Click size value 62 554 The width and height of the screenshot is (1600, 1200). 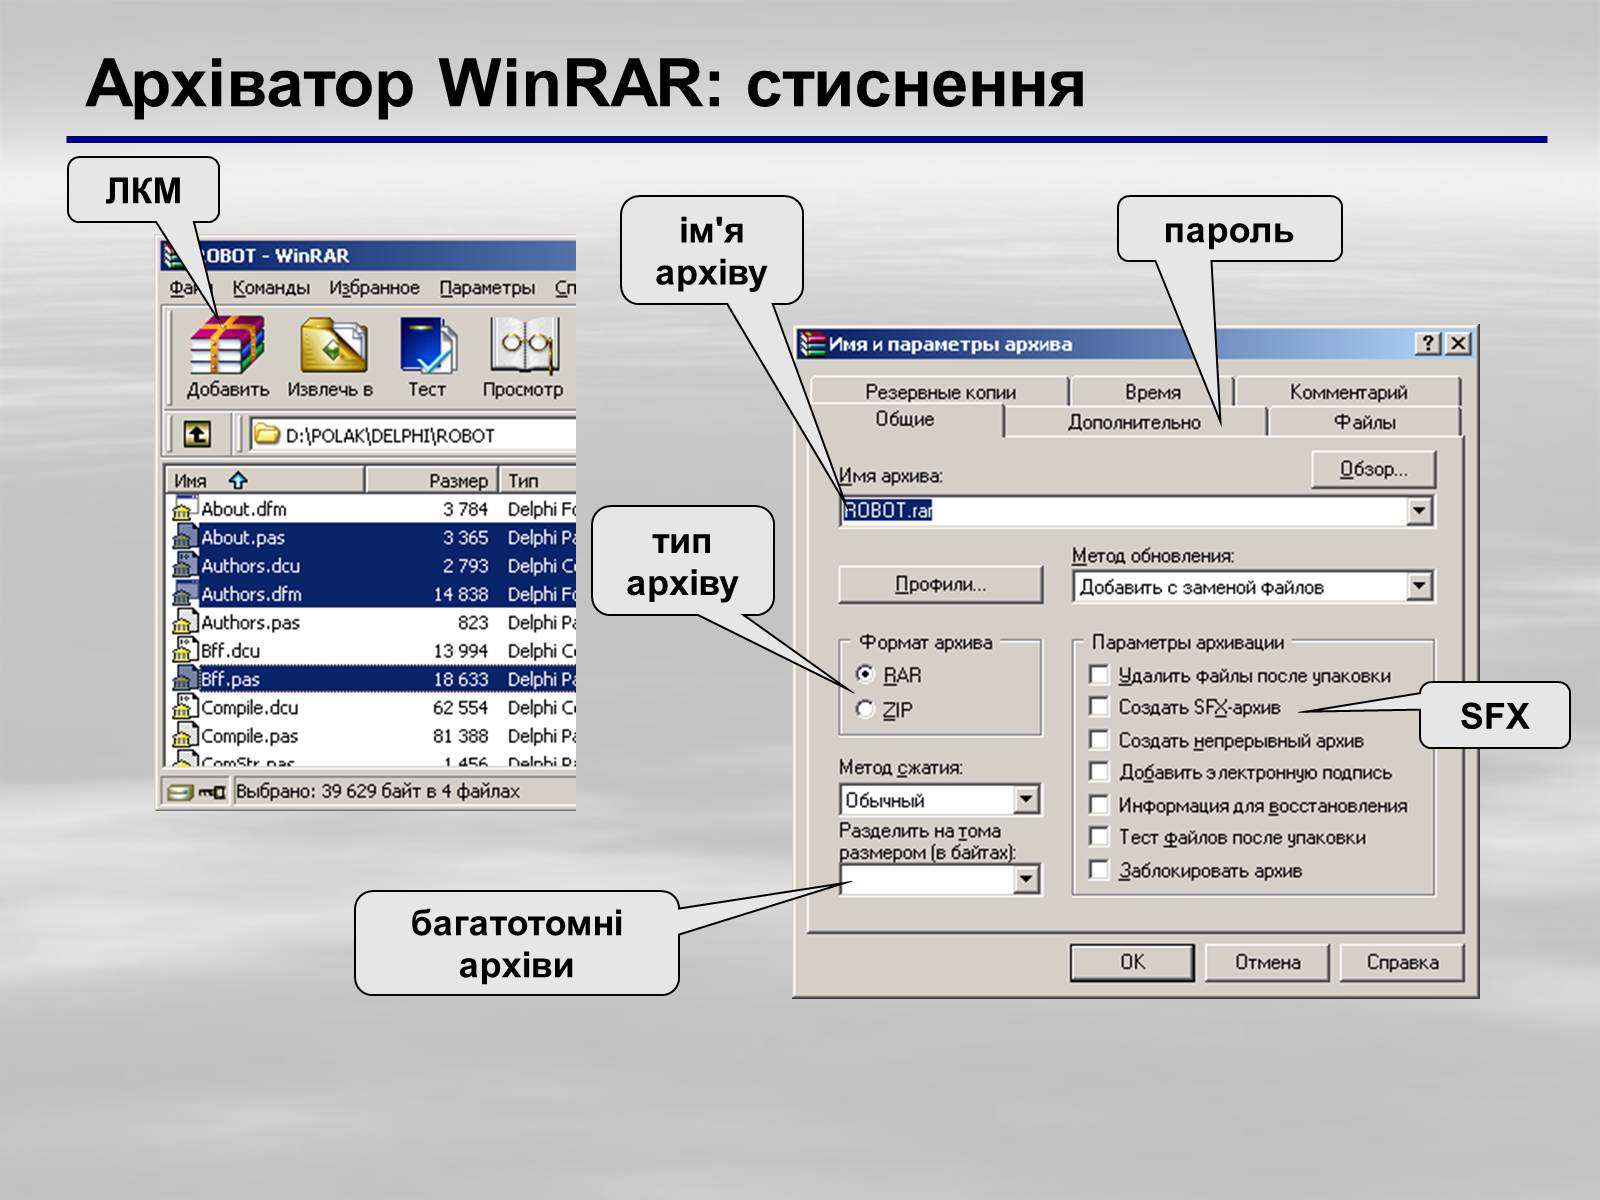click(x=460, y=708)
